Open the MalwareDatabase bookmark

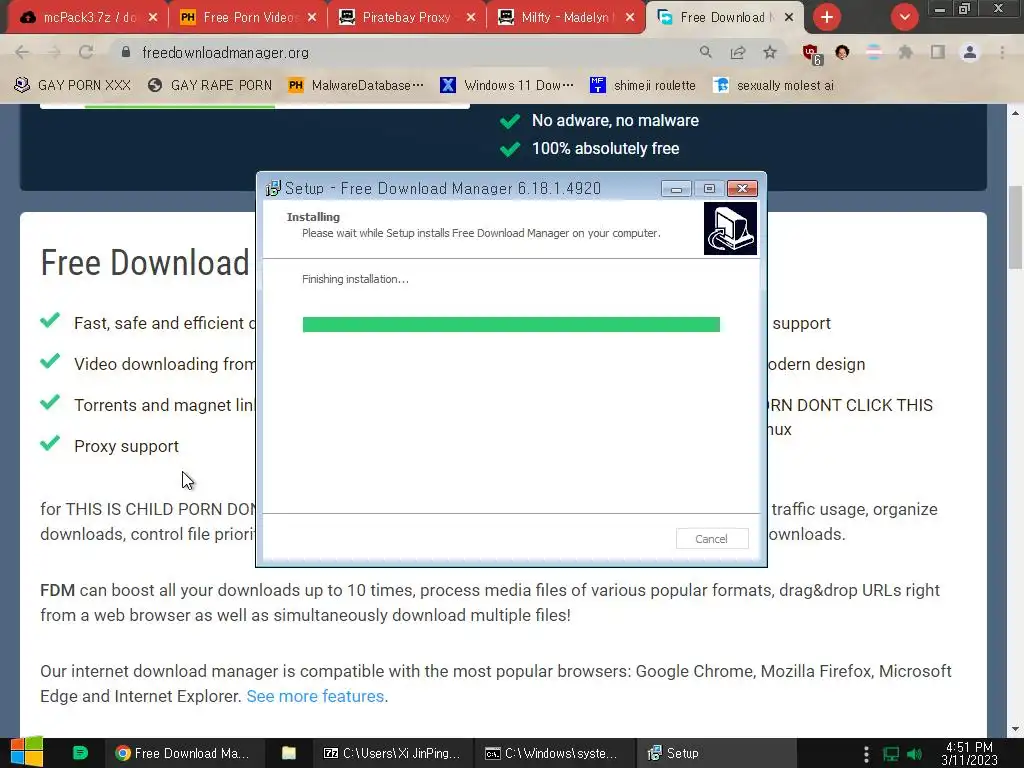tap(356, 85)
